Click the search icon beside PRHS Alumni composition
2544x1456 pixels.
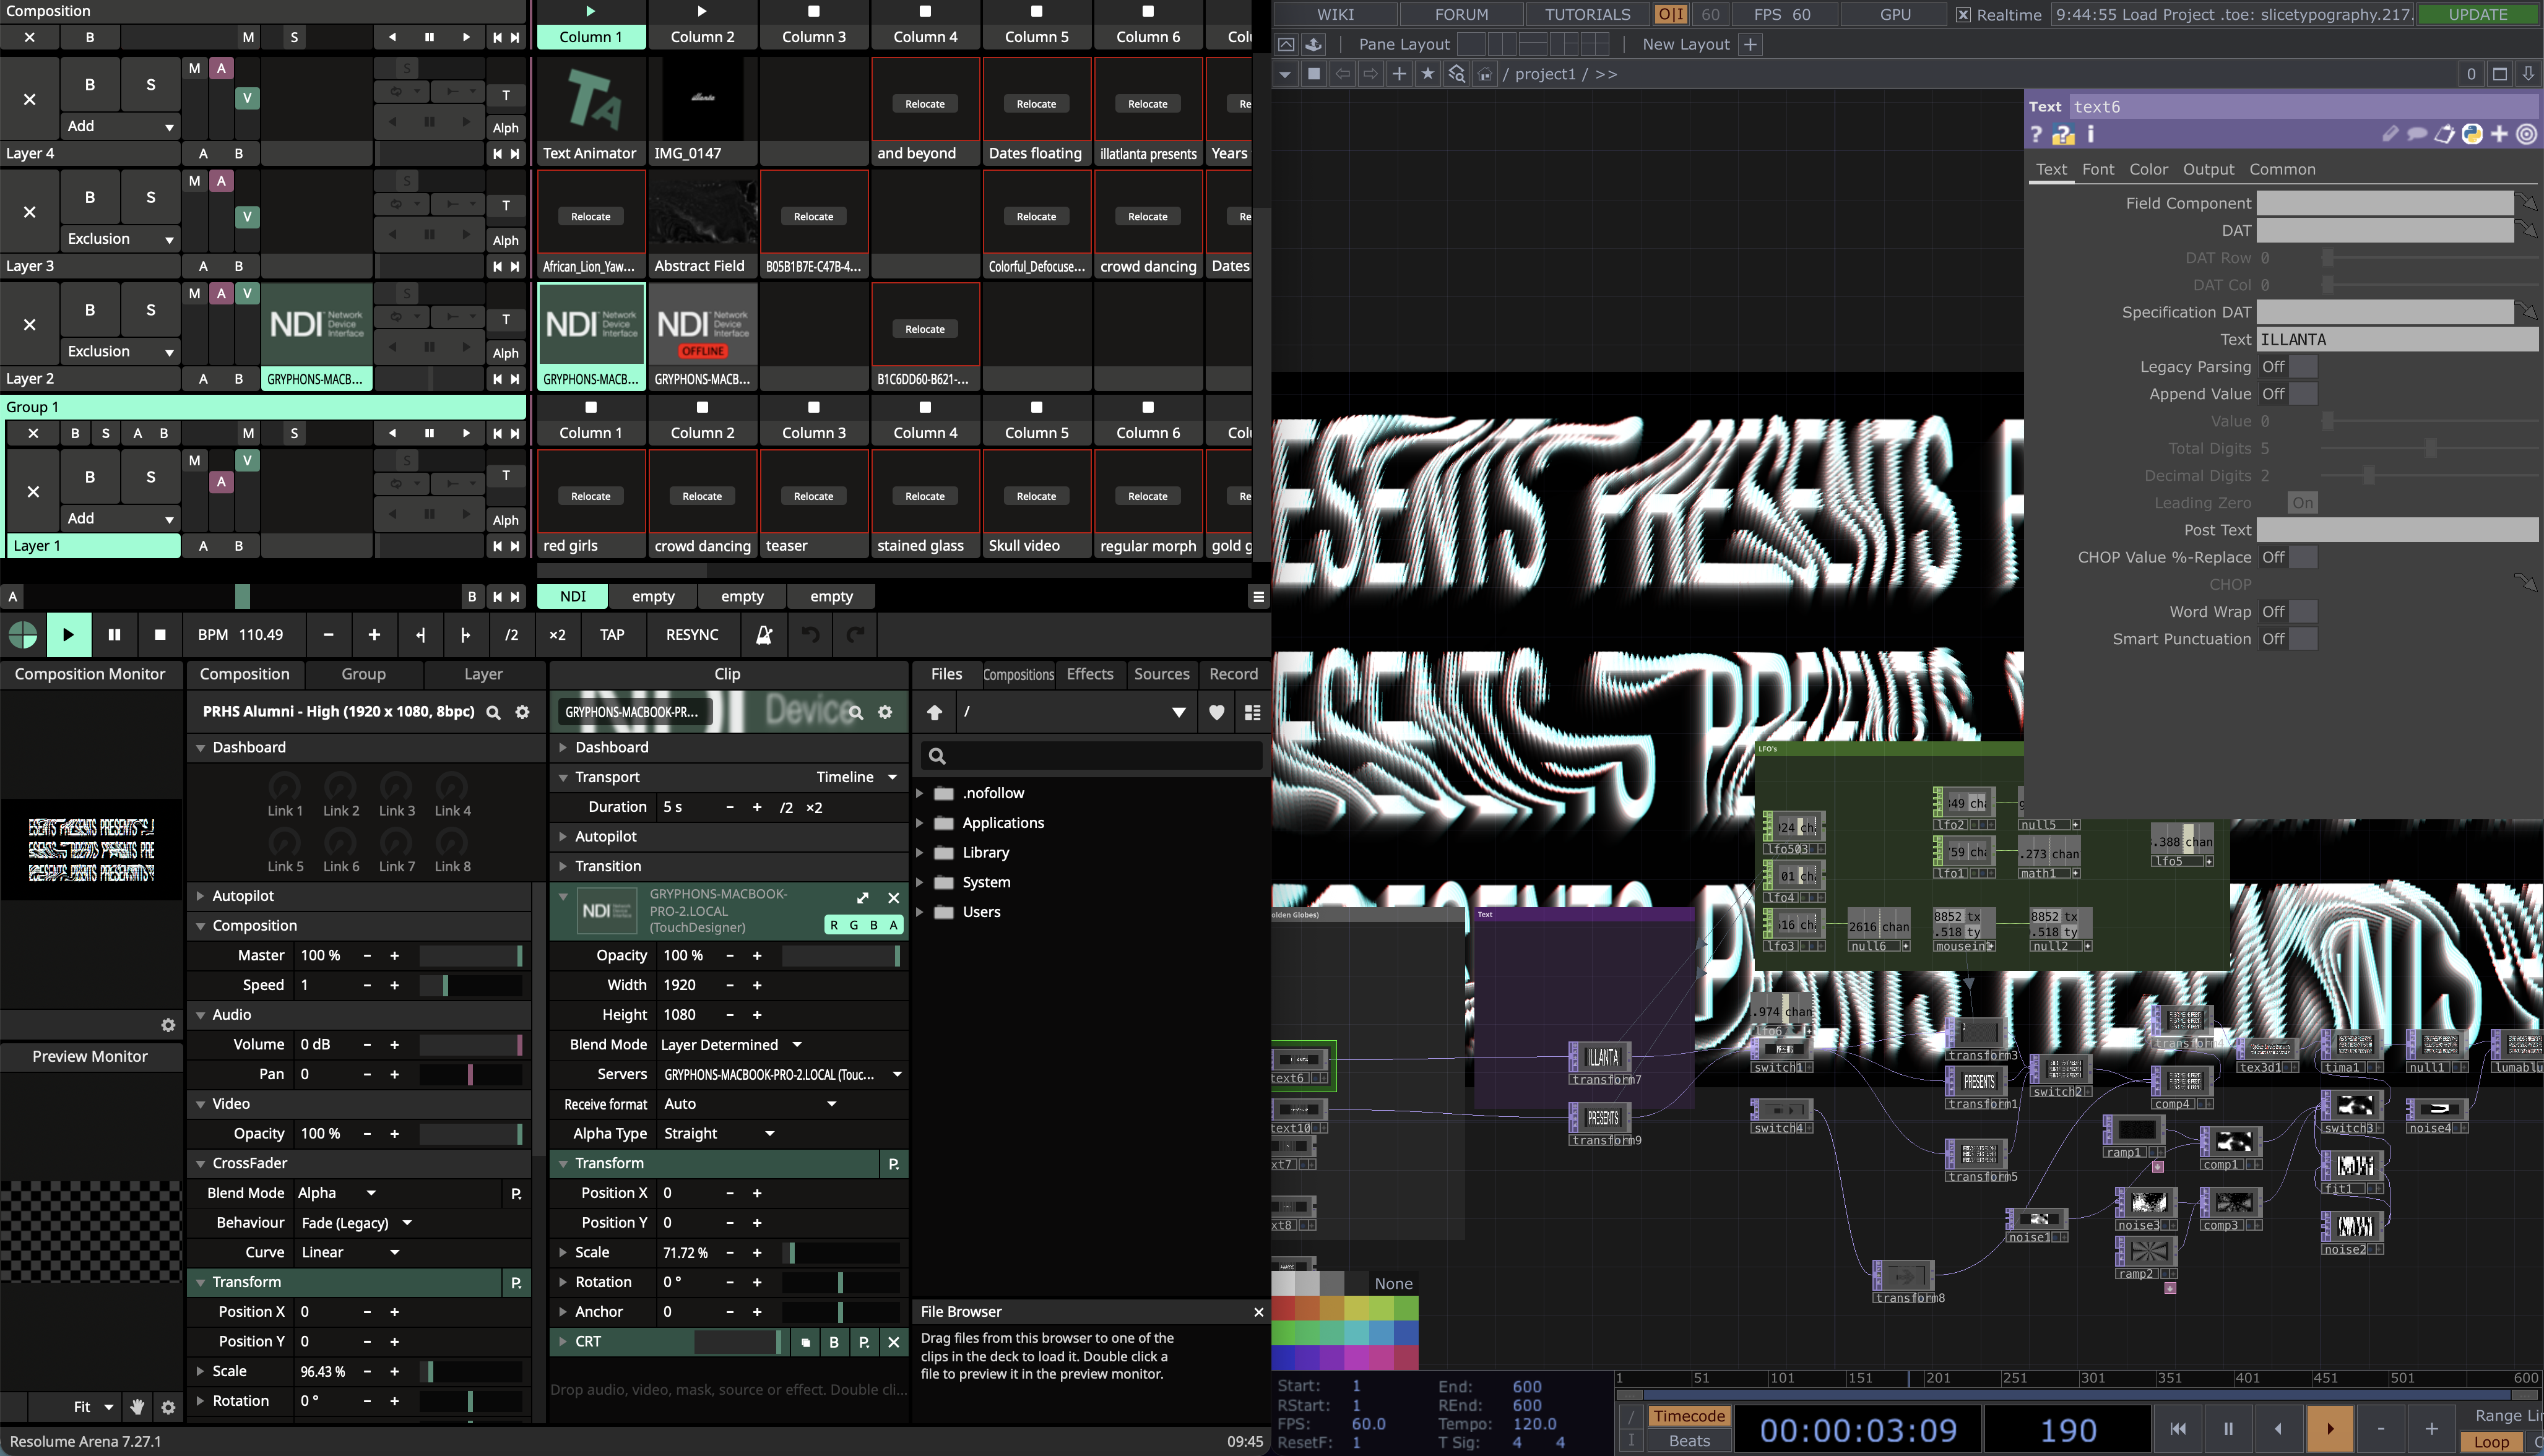[x=493, y=712]
